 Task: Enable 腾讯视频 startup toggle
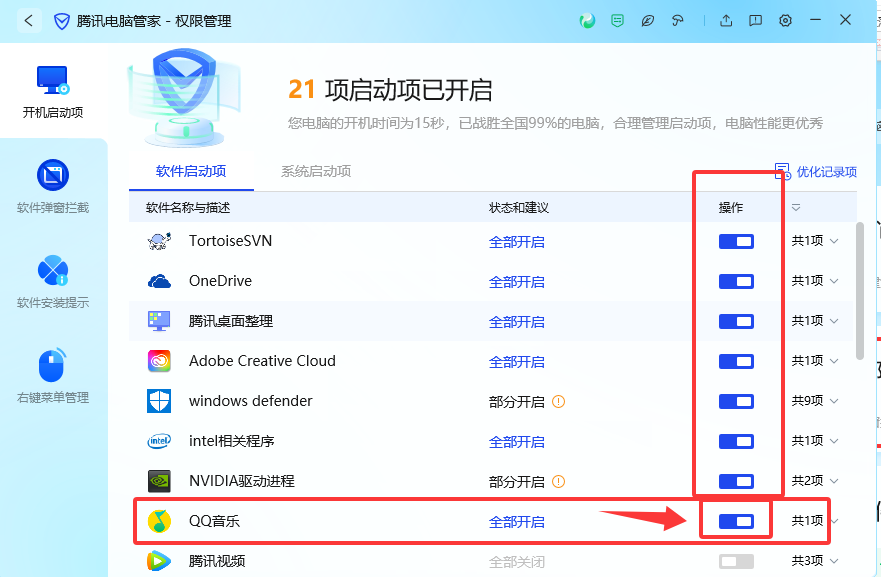point(736,561)
